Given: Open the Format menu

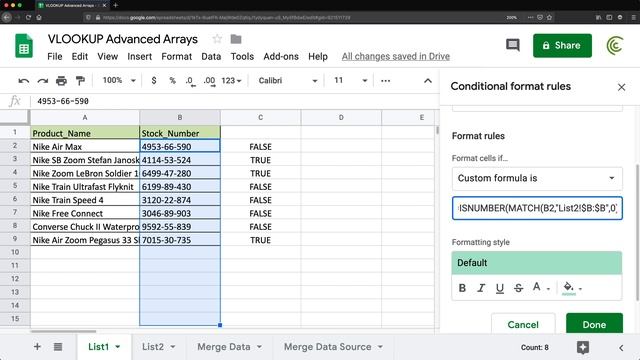Looking at the screenshot, I should (176, 56).
